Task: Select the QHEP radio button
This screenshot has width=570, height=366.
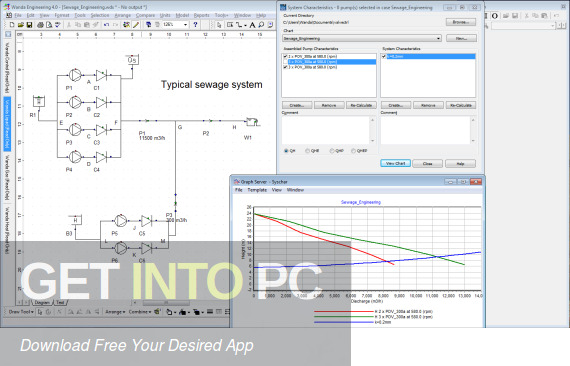Action: [x=353, y=151]
